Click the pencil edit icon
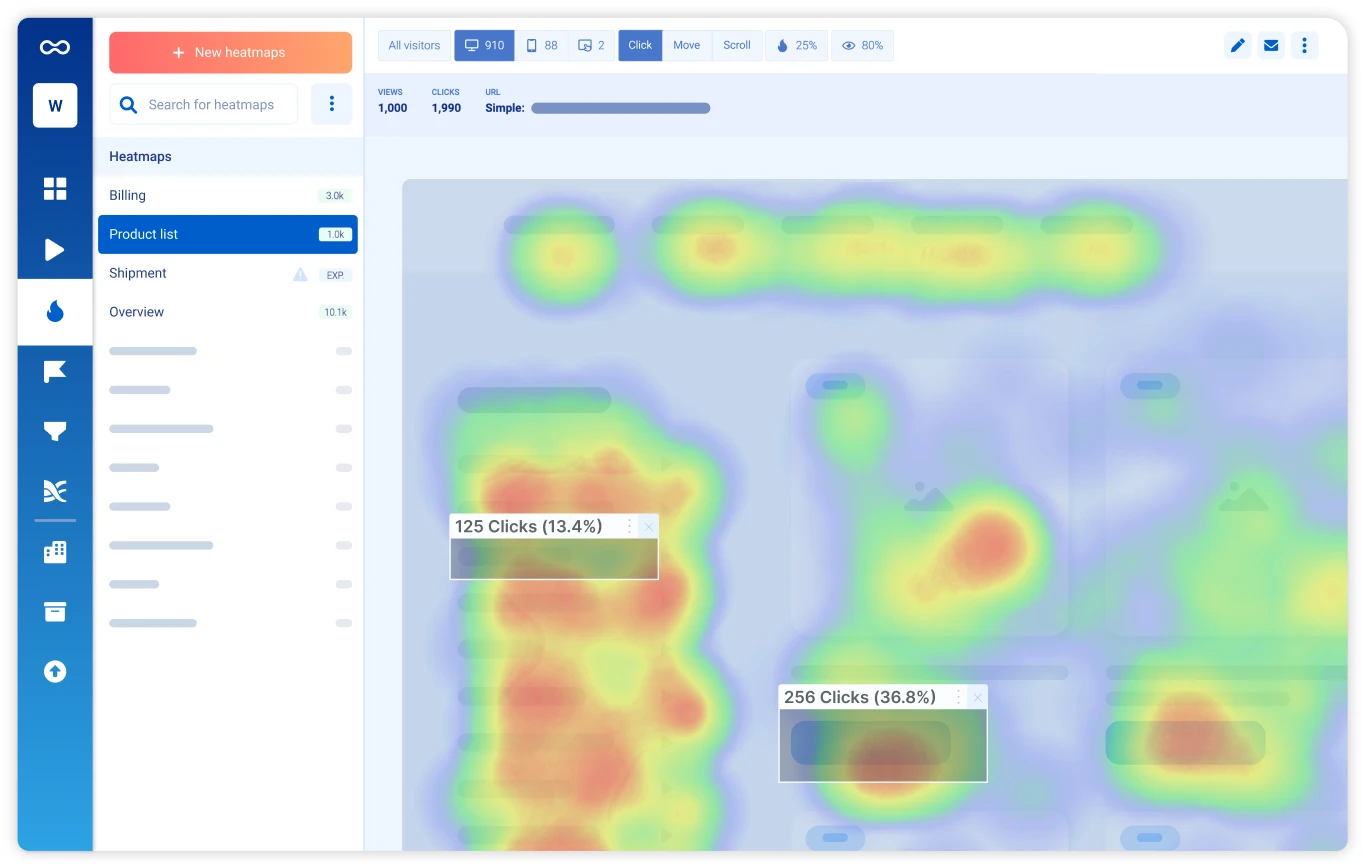The width and height of the screenshot is (1367, 867). click(x=1238, y=45)
